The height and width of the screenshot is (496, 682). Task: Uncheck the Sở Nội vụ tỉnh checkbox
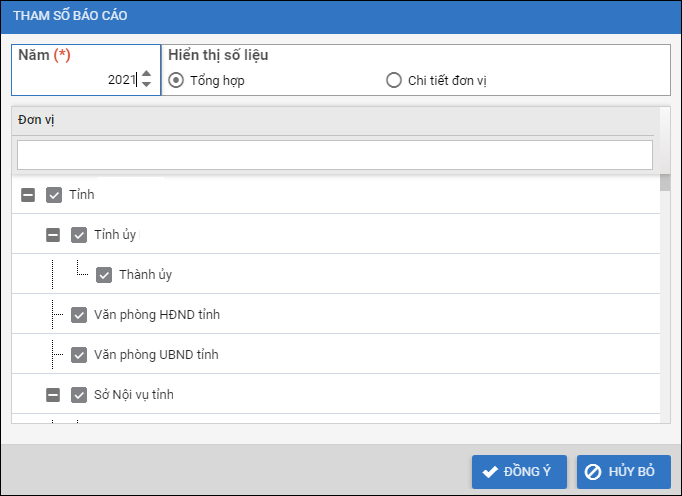pos(79,395)
